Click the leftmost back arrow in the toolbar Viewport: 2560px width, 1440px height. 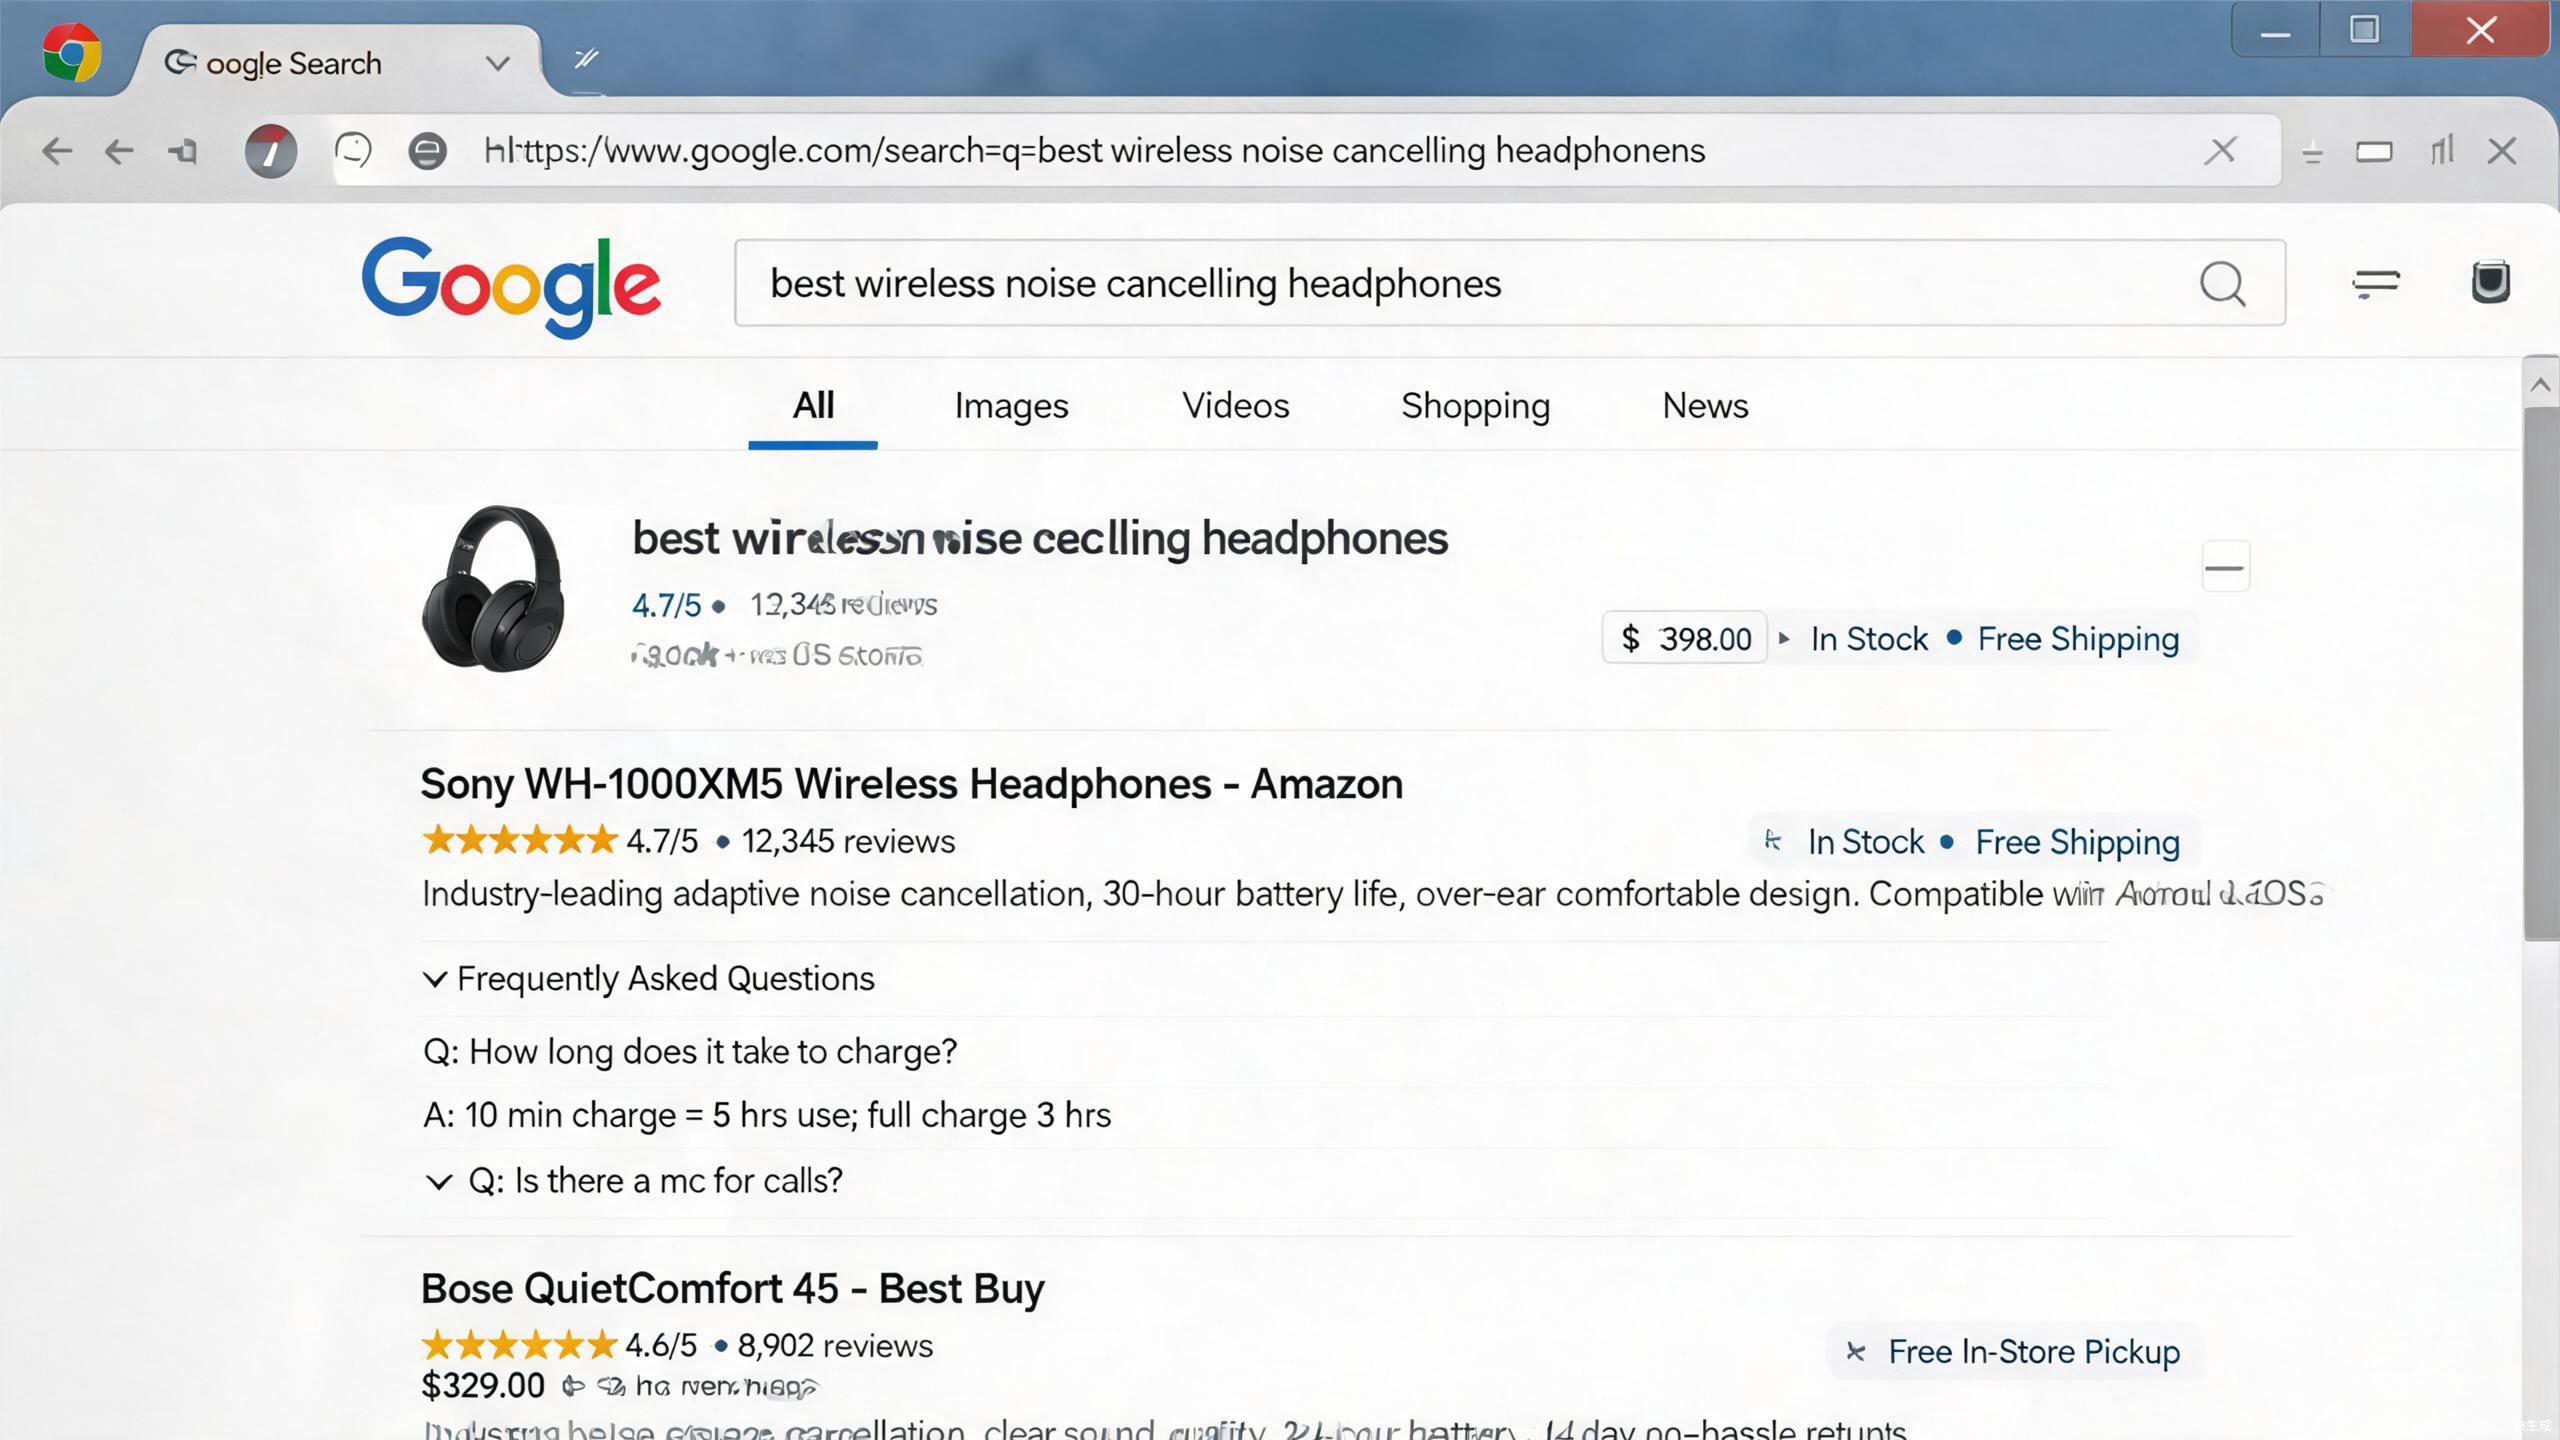pyautogui.click(x=57, y=151)
